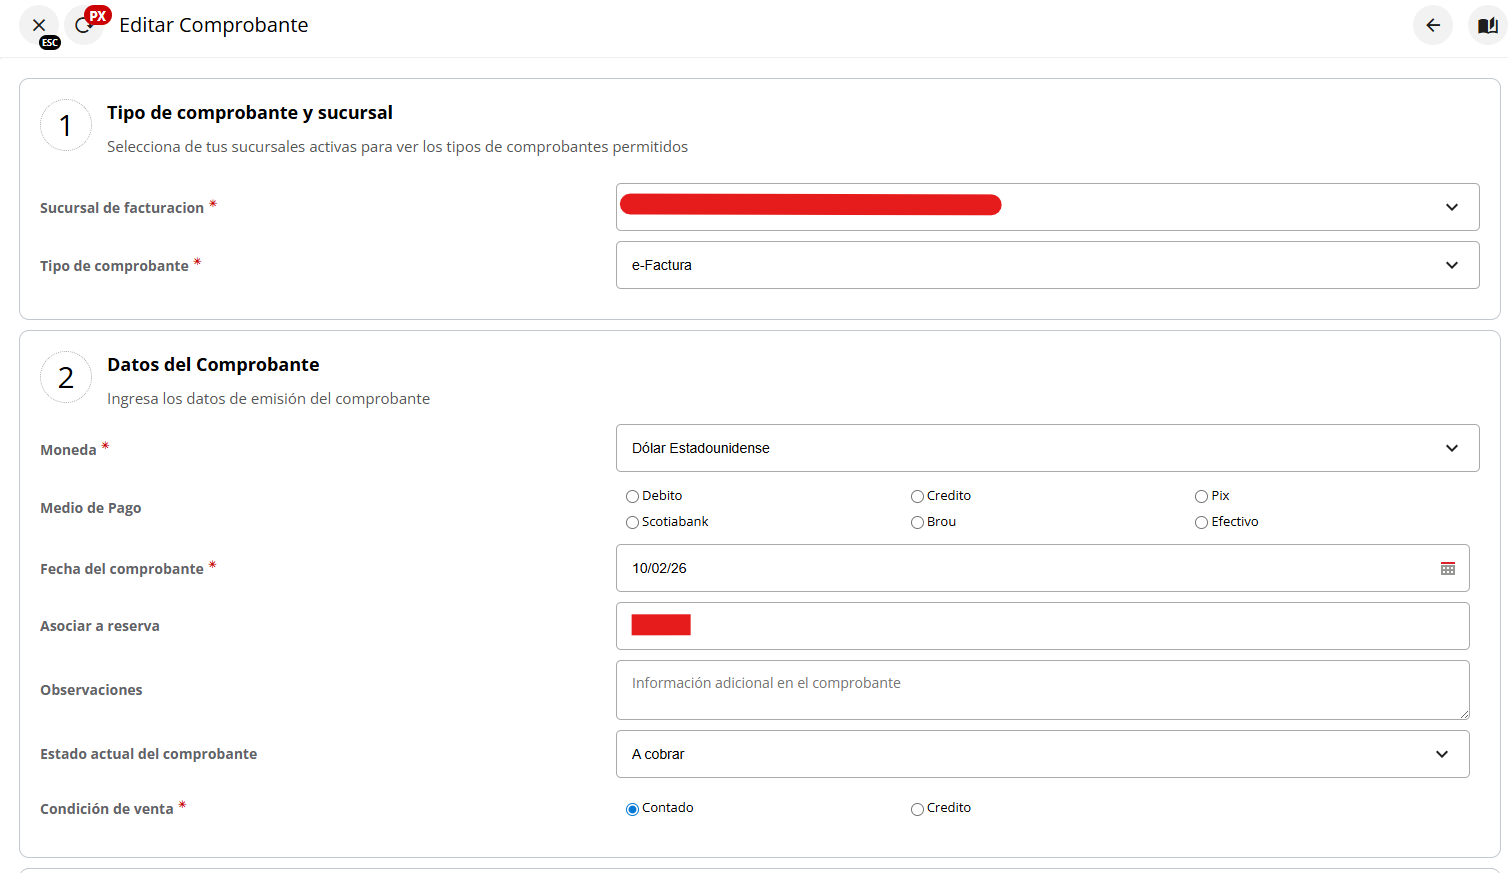Select the Brou payment option

click(917, 523)
